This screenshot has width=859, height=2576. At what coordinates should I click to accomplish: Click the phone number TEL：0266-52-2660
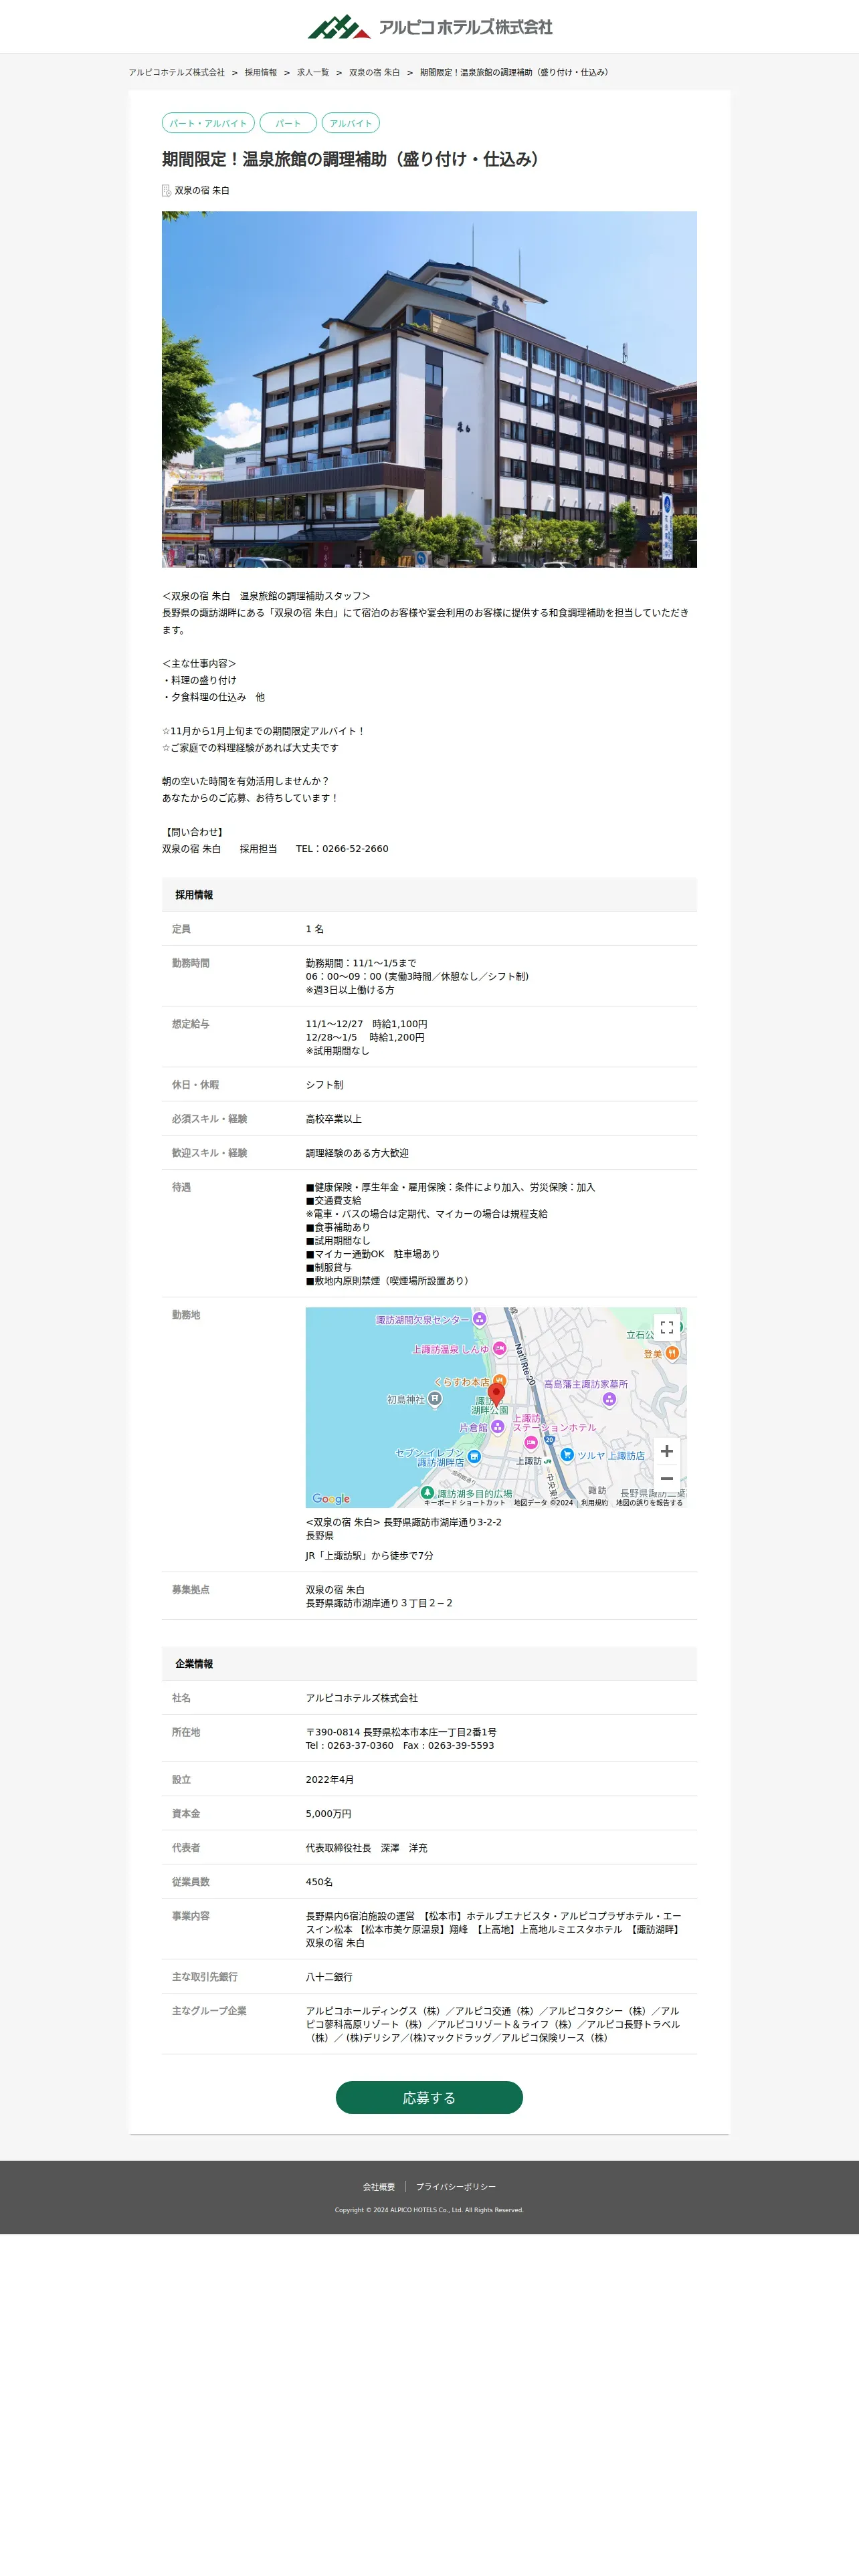tap(342, 849)
